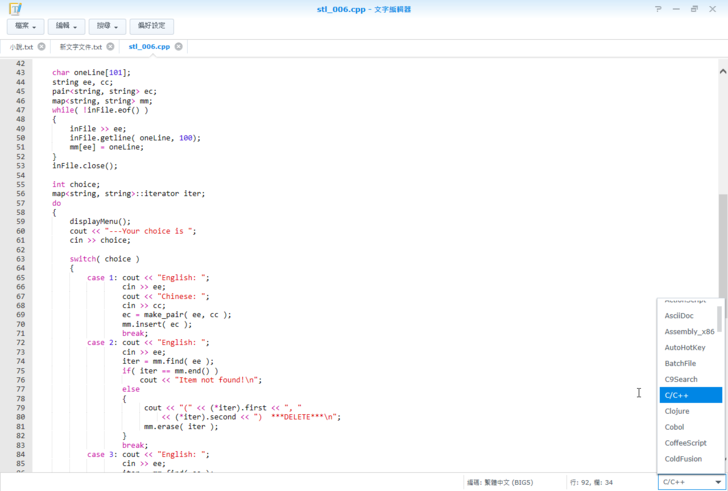
Task: Select Assembly_x86 syntax option
Action: click(x=689, y=331)
